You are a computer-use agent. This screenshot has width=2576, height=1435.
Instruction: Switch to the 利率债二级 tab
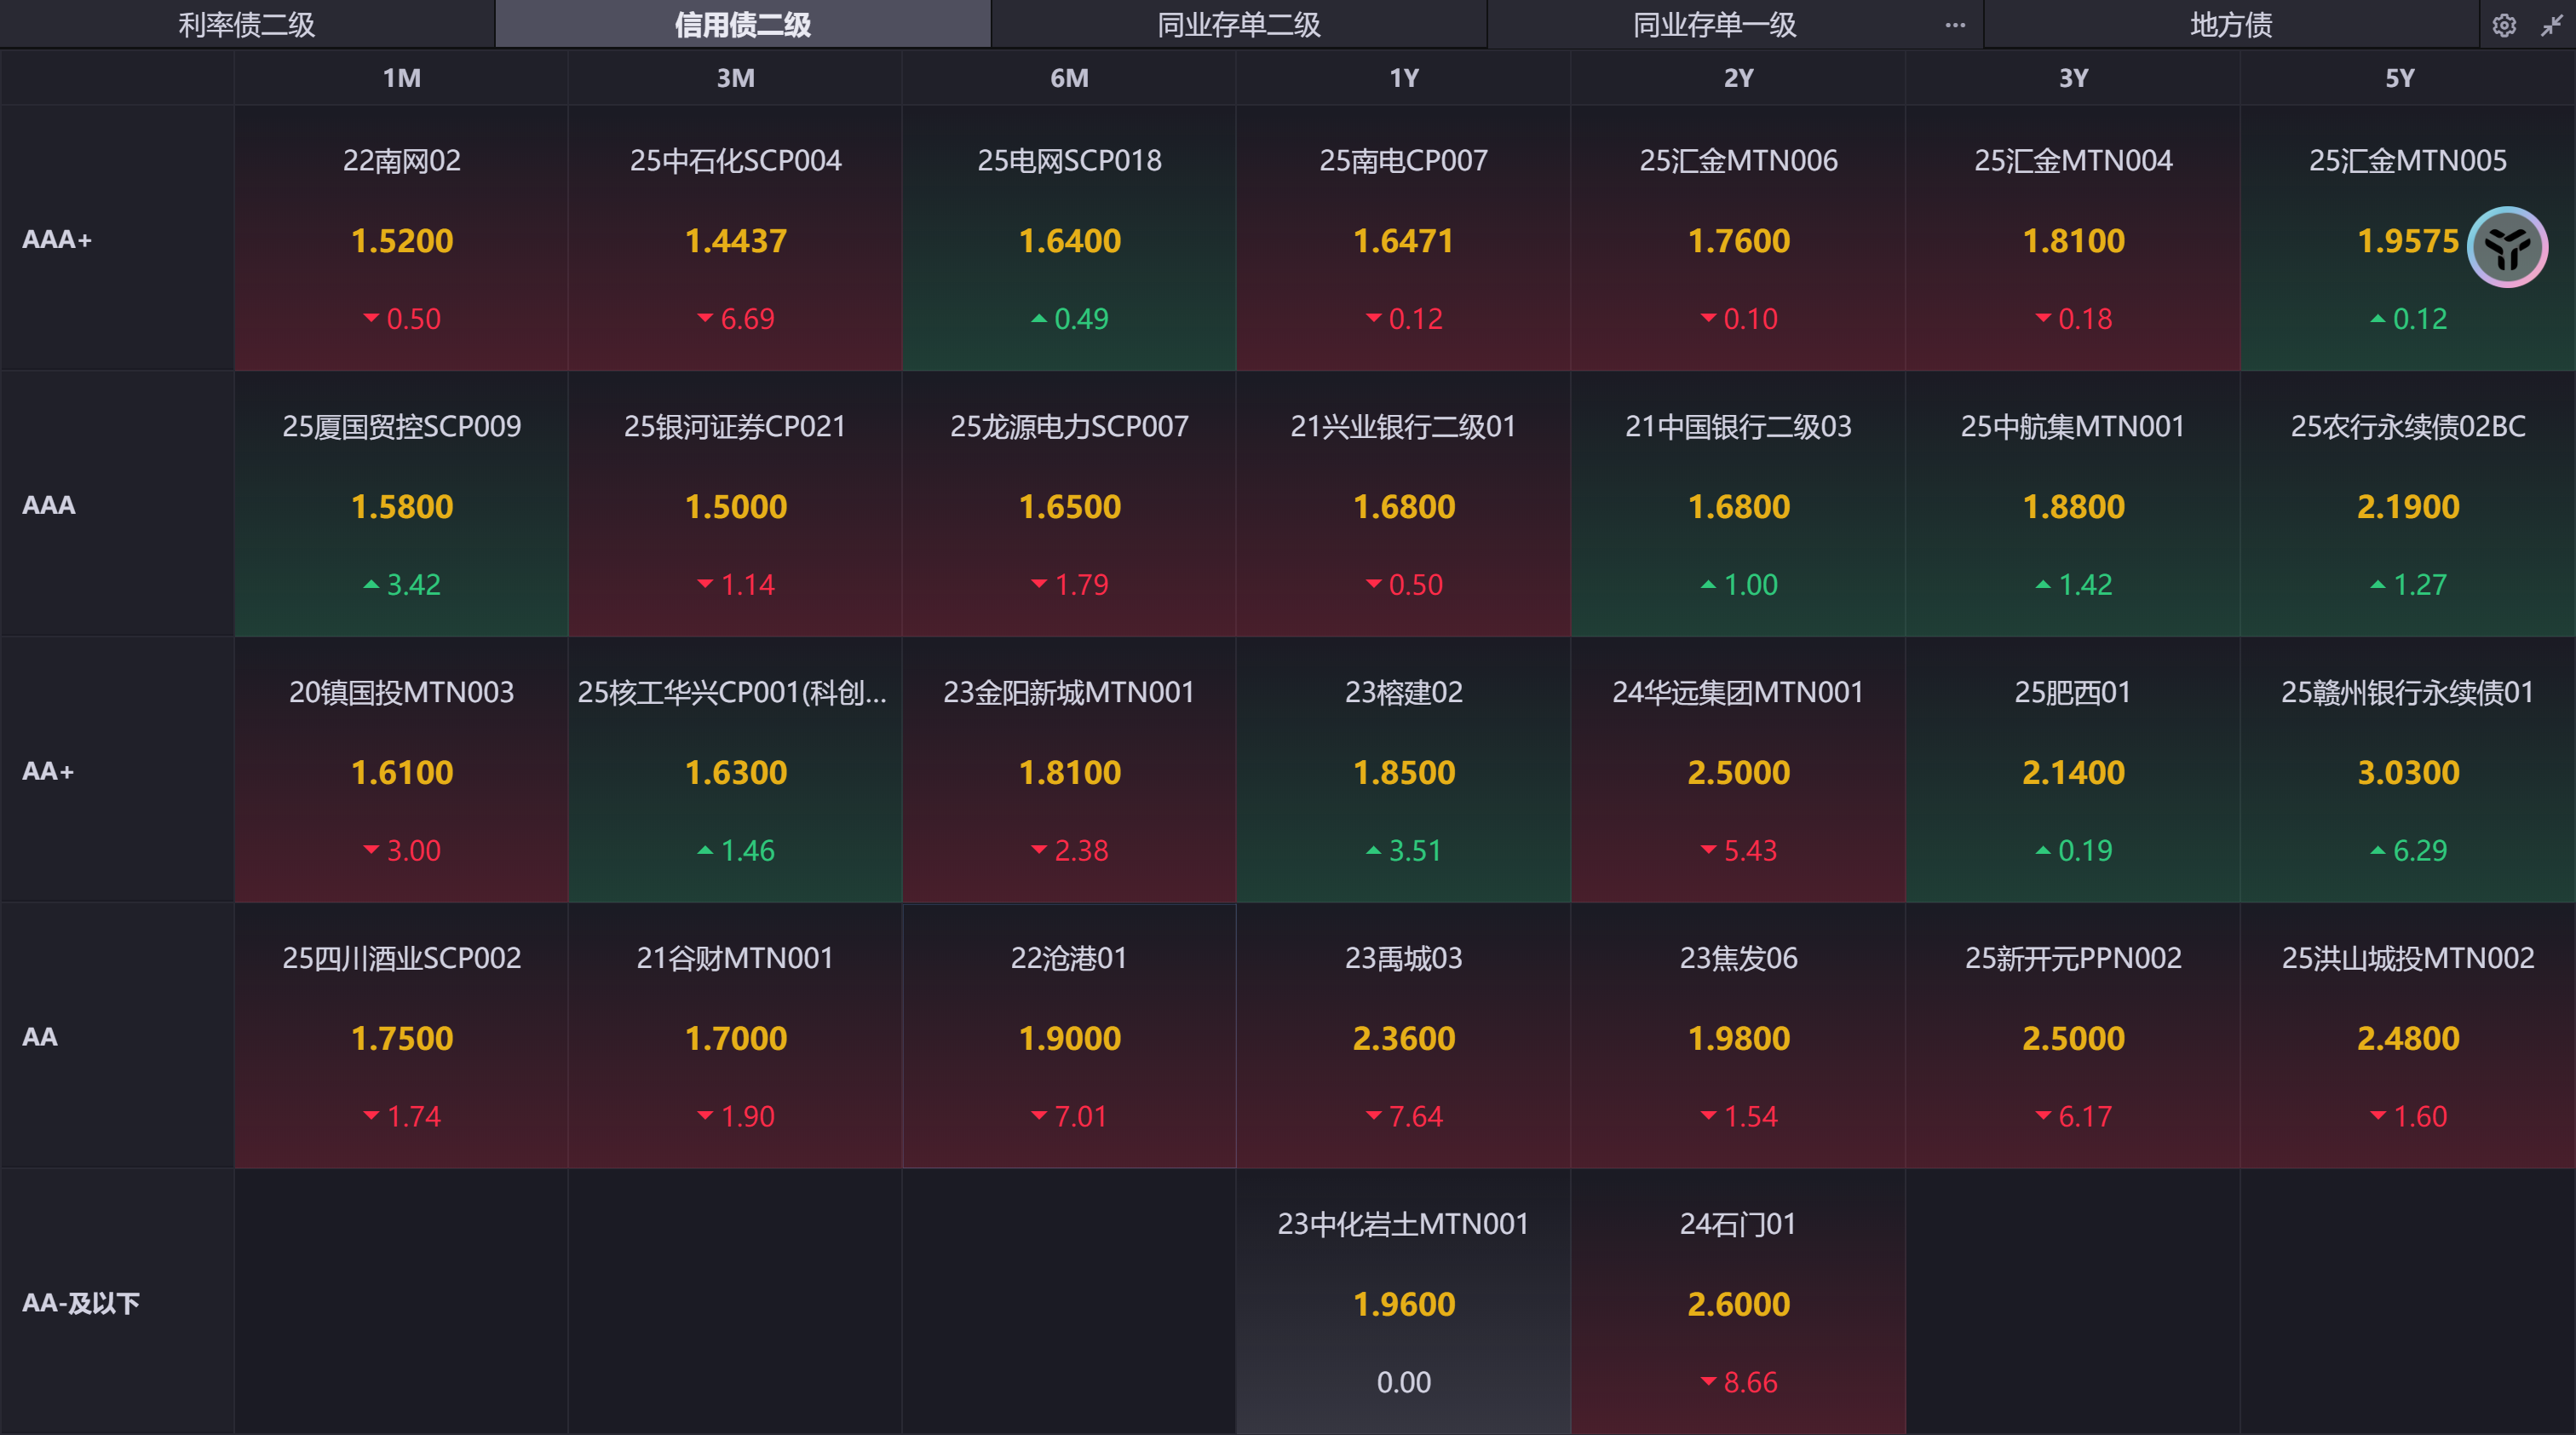pyautogui.click(x=247, y=25)
